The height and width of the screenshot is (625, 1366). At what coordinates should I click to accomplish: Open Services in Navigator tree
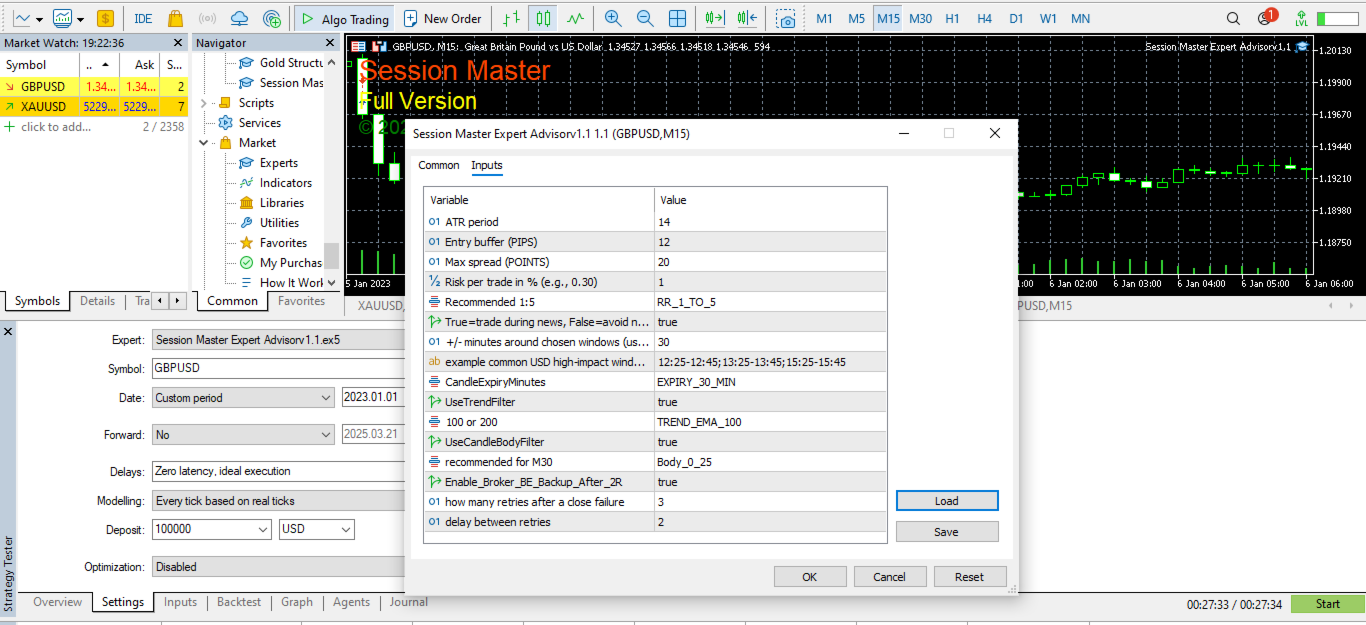click(259, 123)
